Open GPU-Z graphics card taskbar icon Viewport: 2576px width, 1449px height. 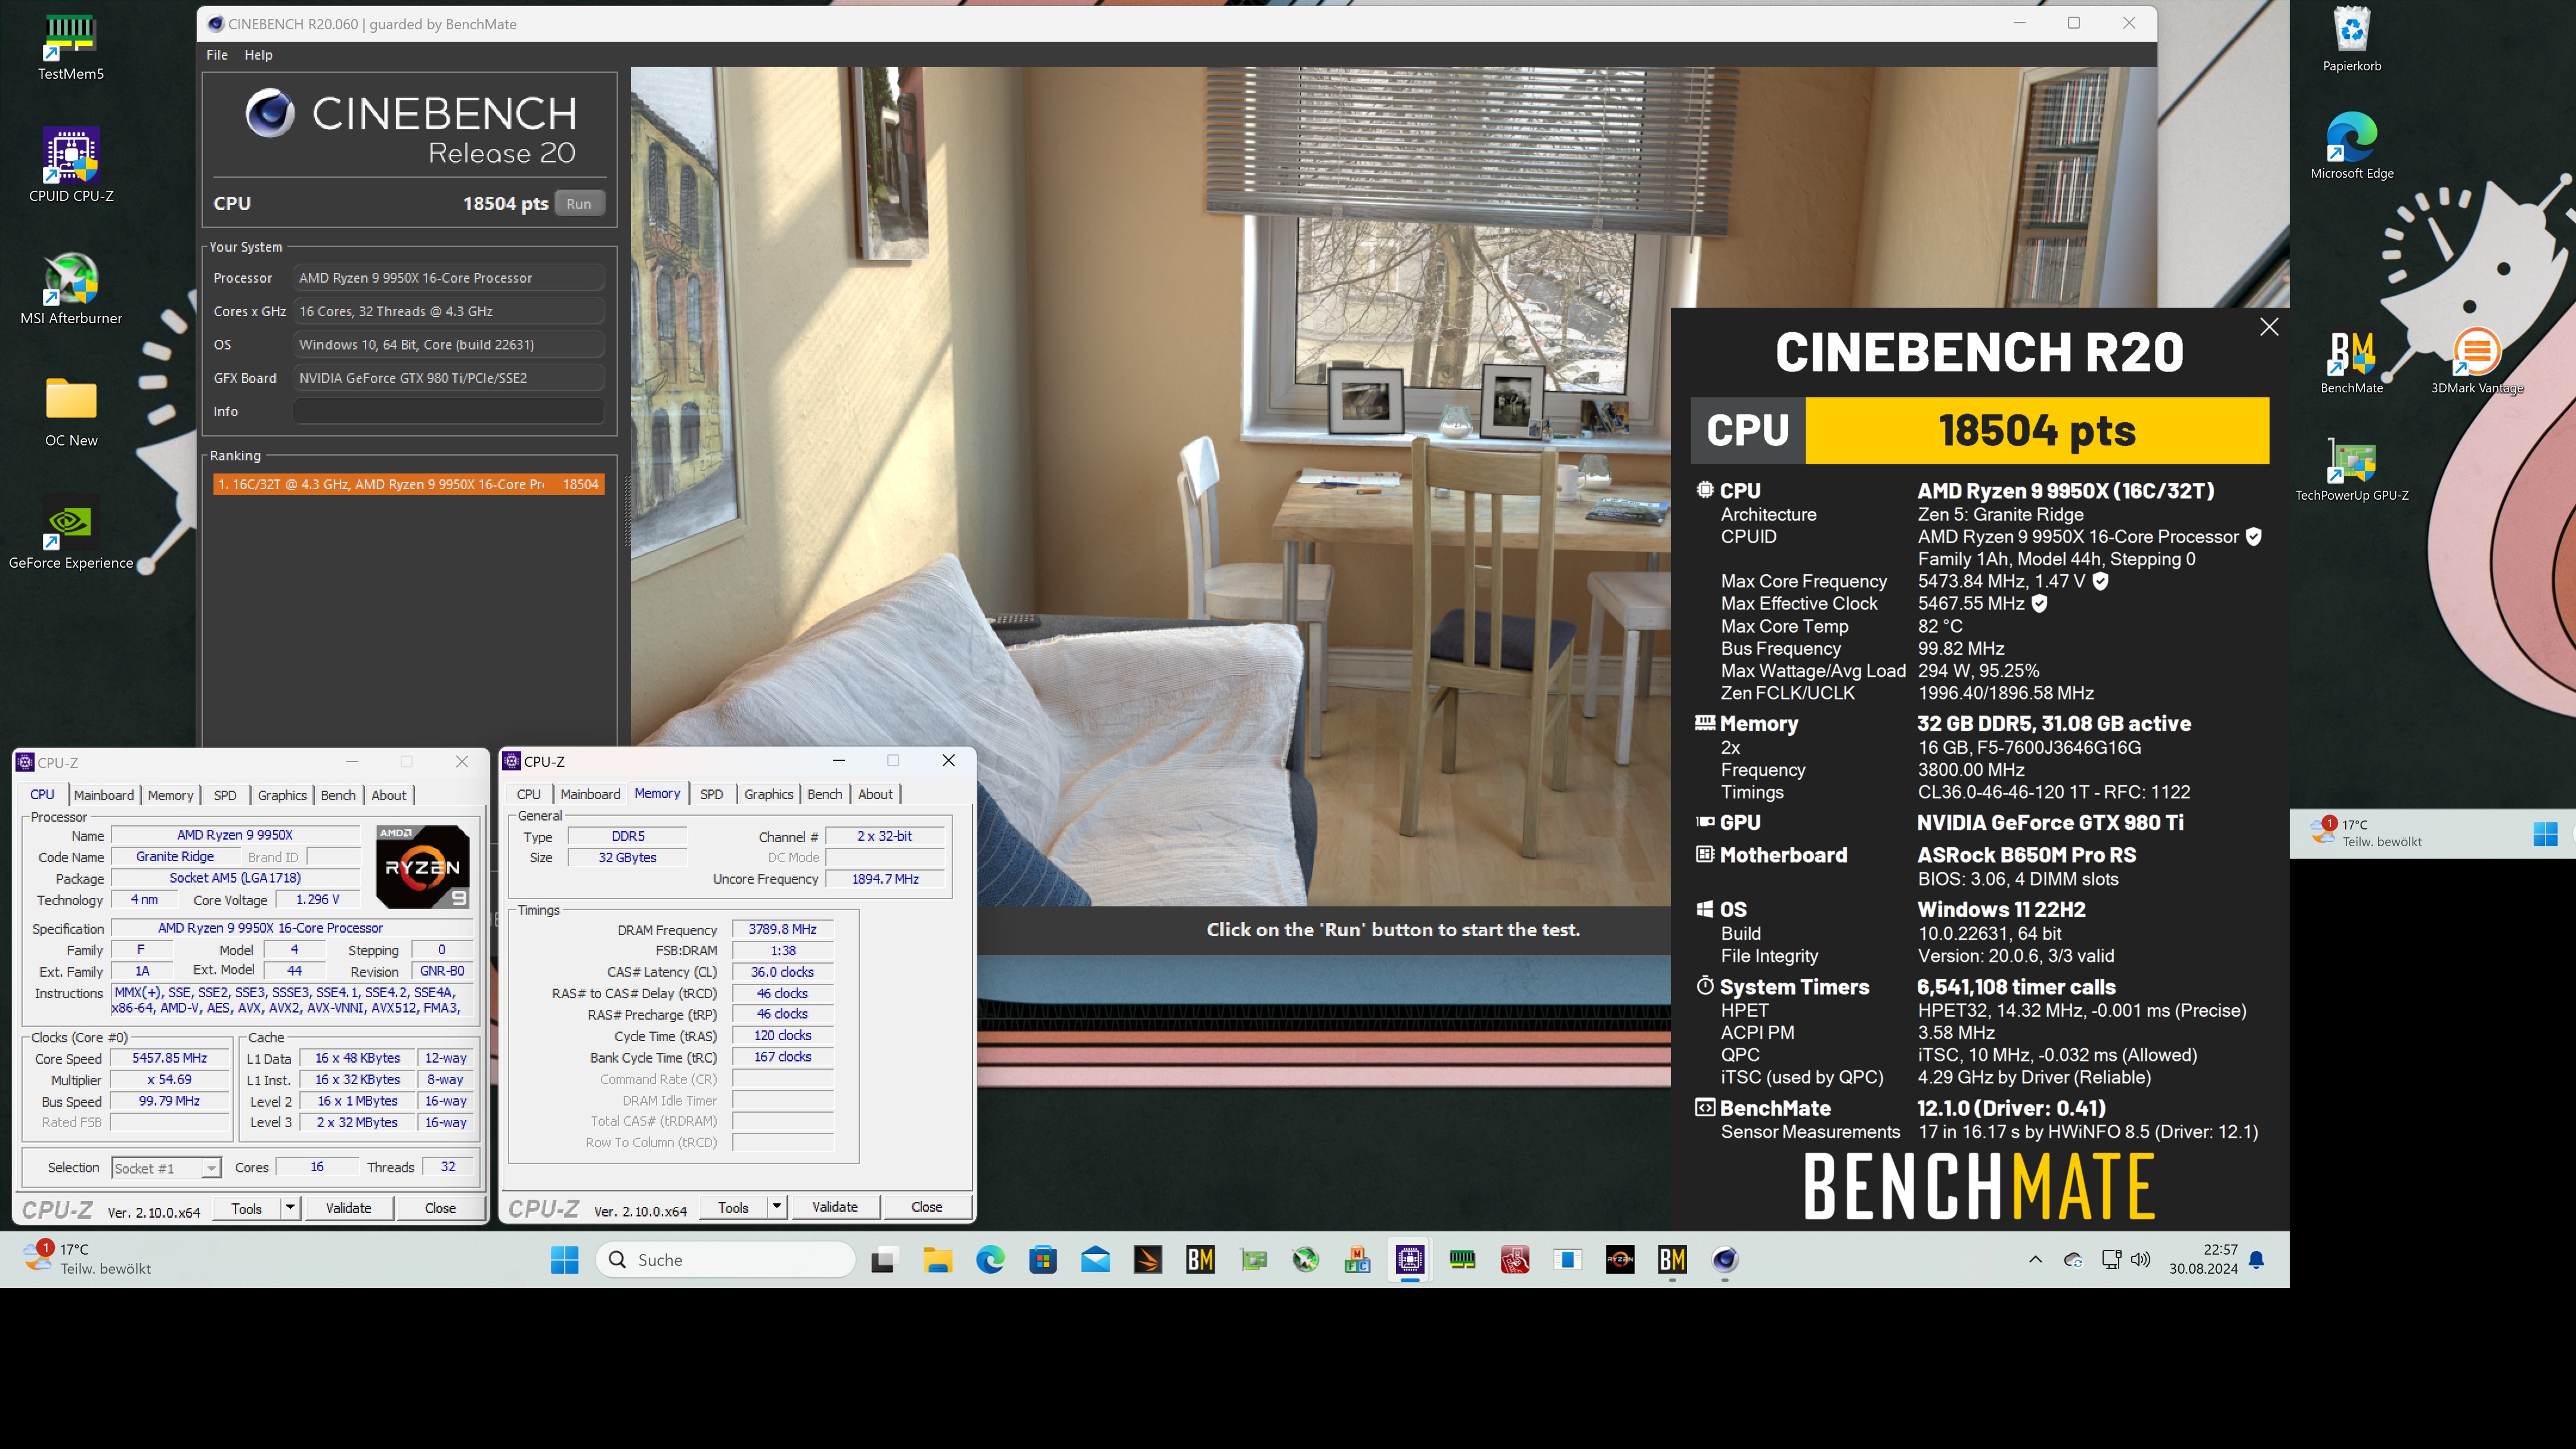[x=1253, y=1259]
